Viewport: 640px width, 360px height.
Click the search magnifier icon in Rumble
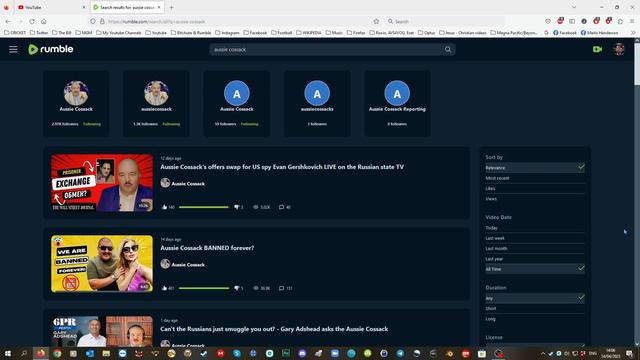coord(448,49)
